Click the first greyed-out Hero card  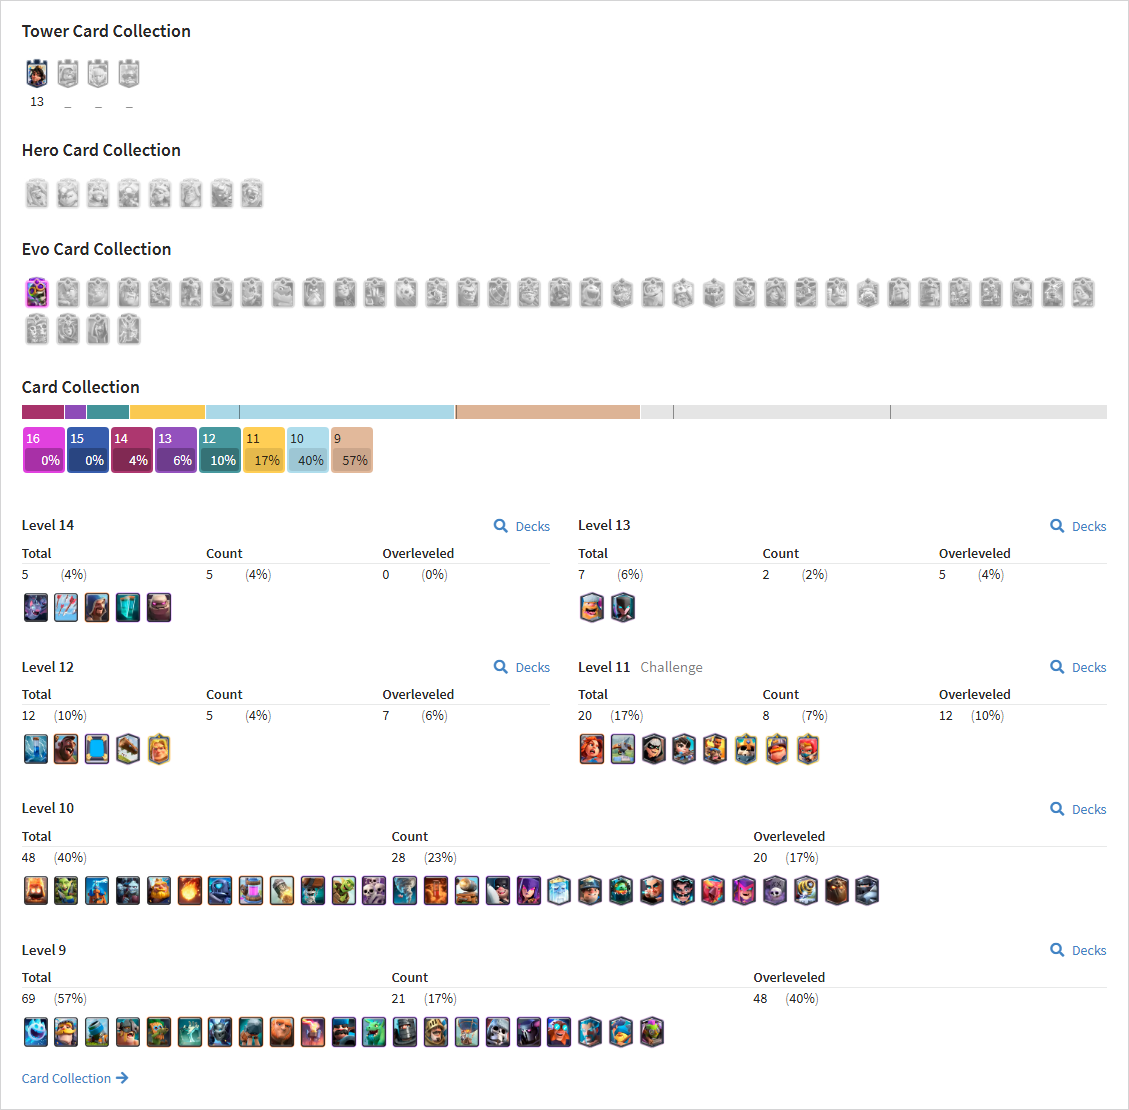37,194
